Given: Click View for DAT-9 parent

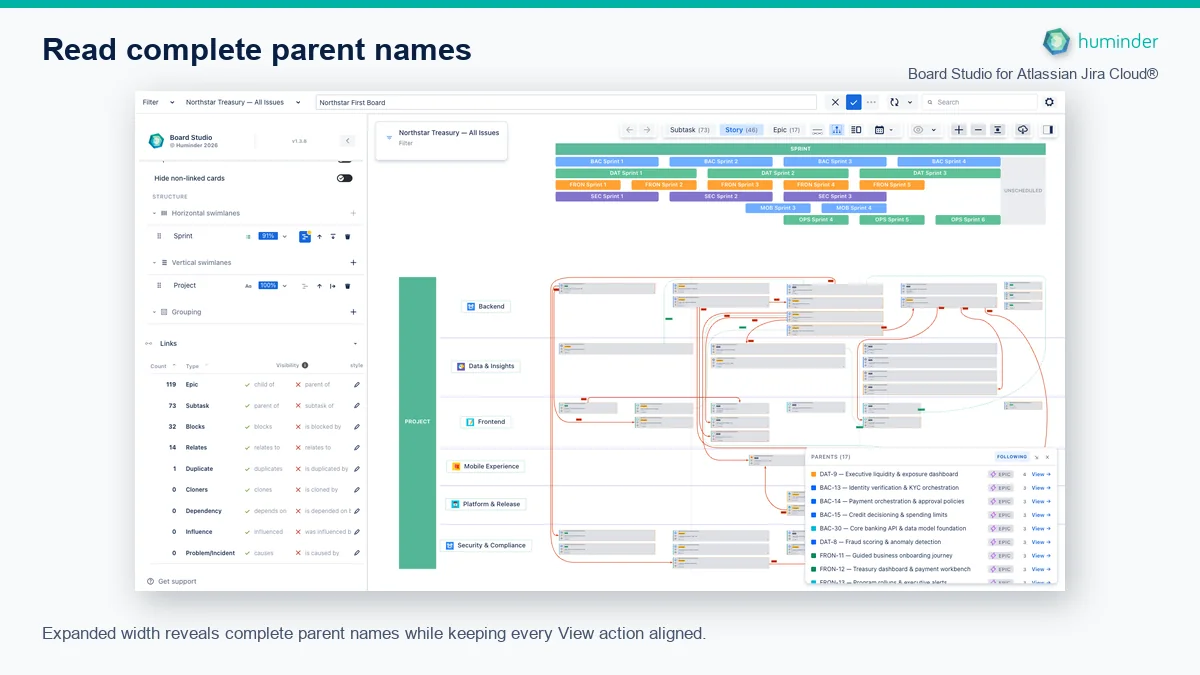Looking at the screenshot, I should 1041,474.
